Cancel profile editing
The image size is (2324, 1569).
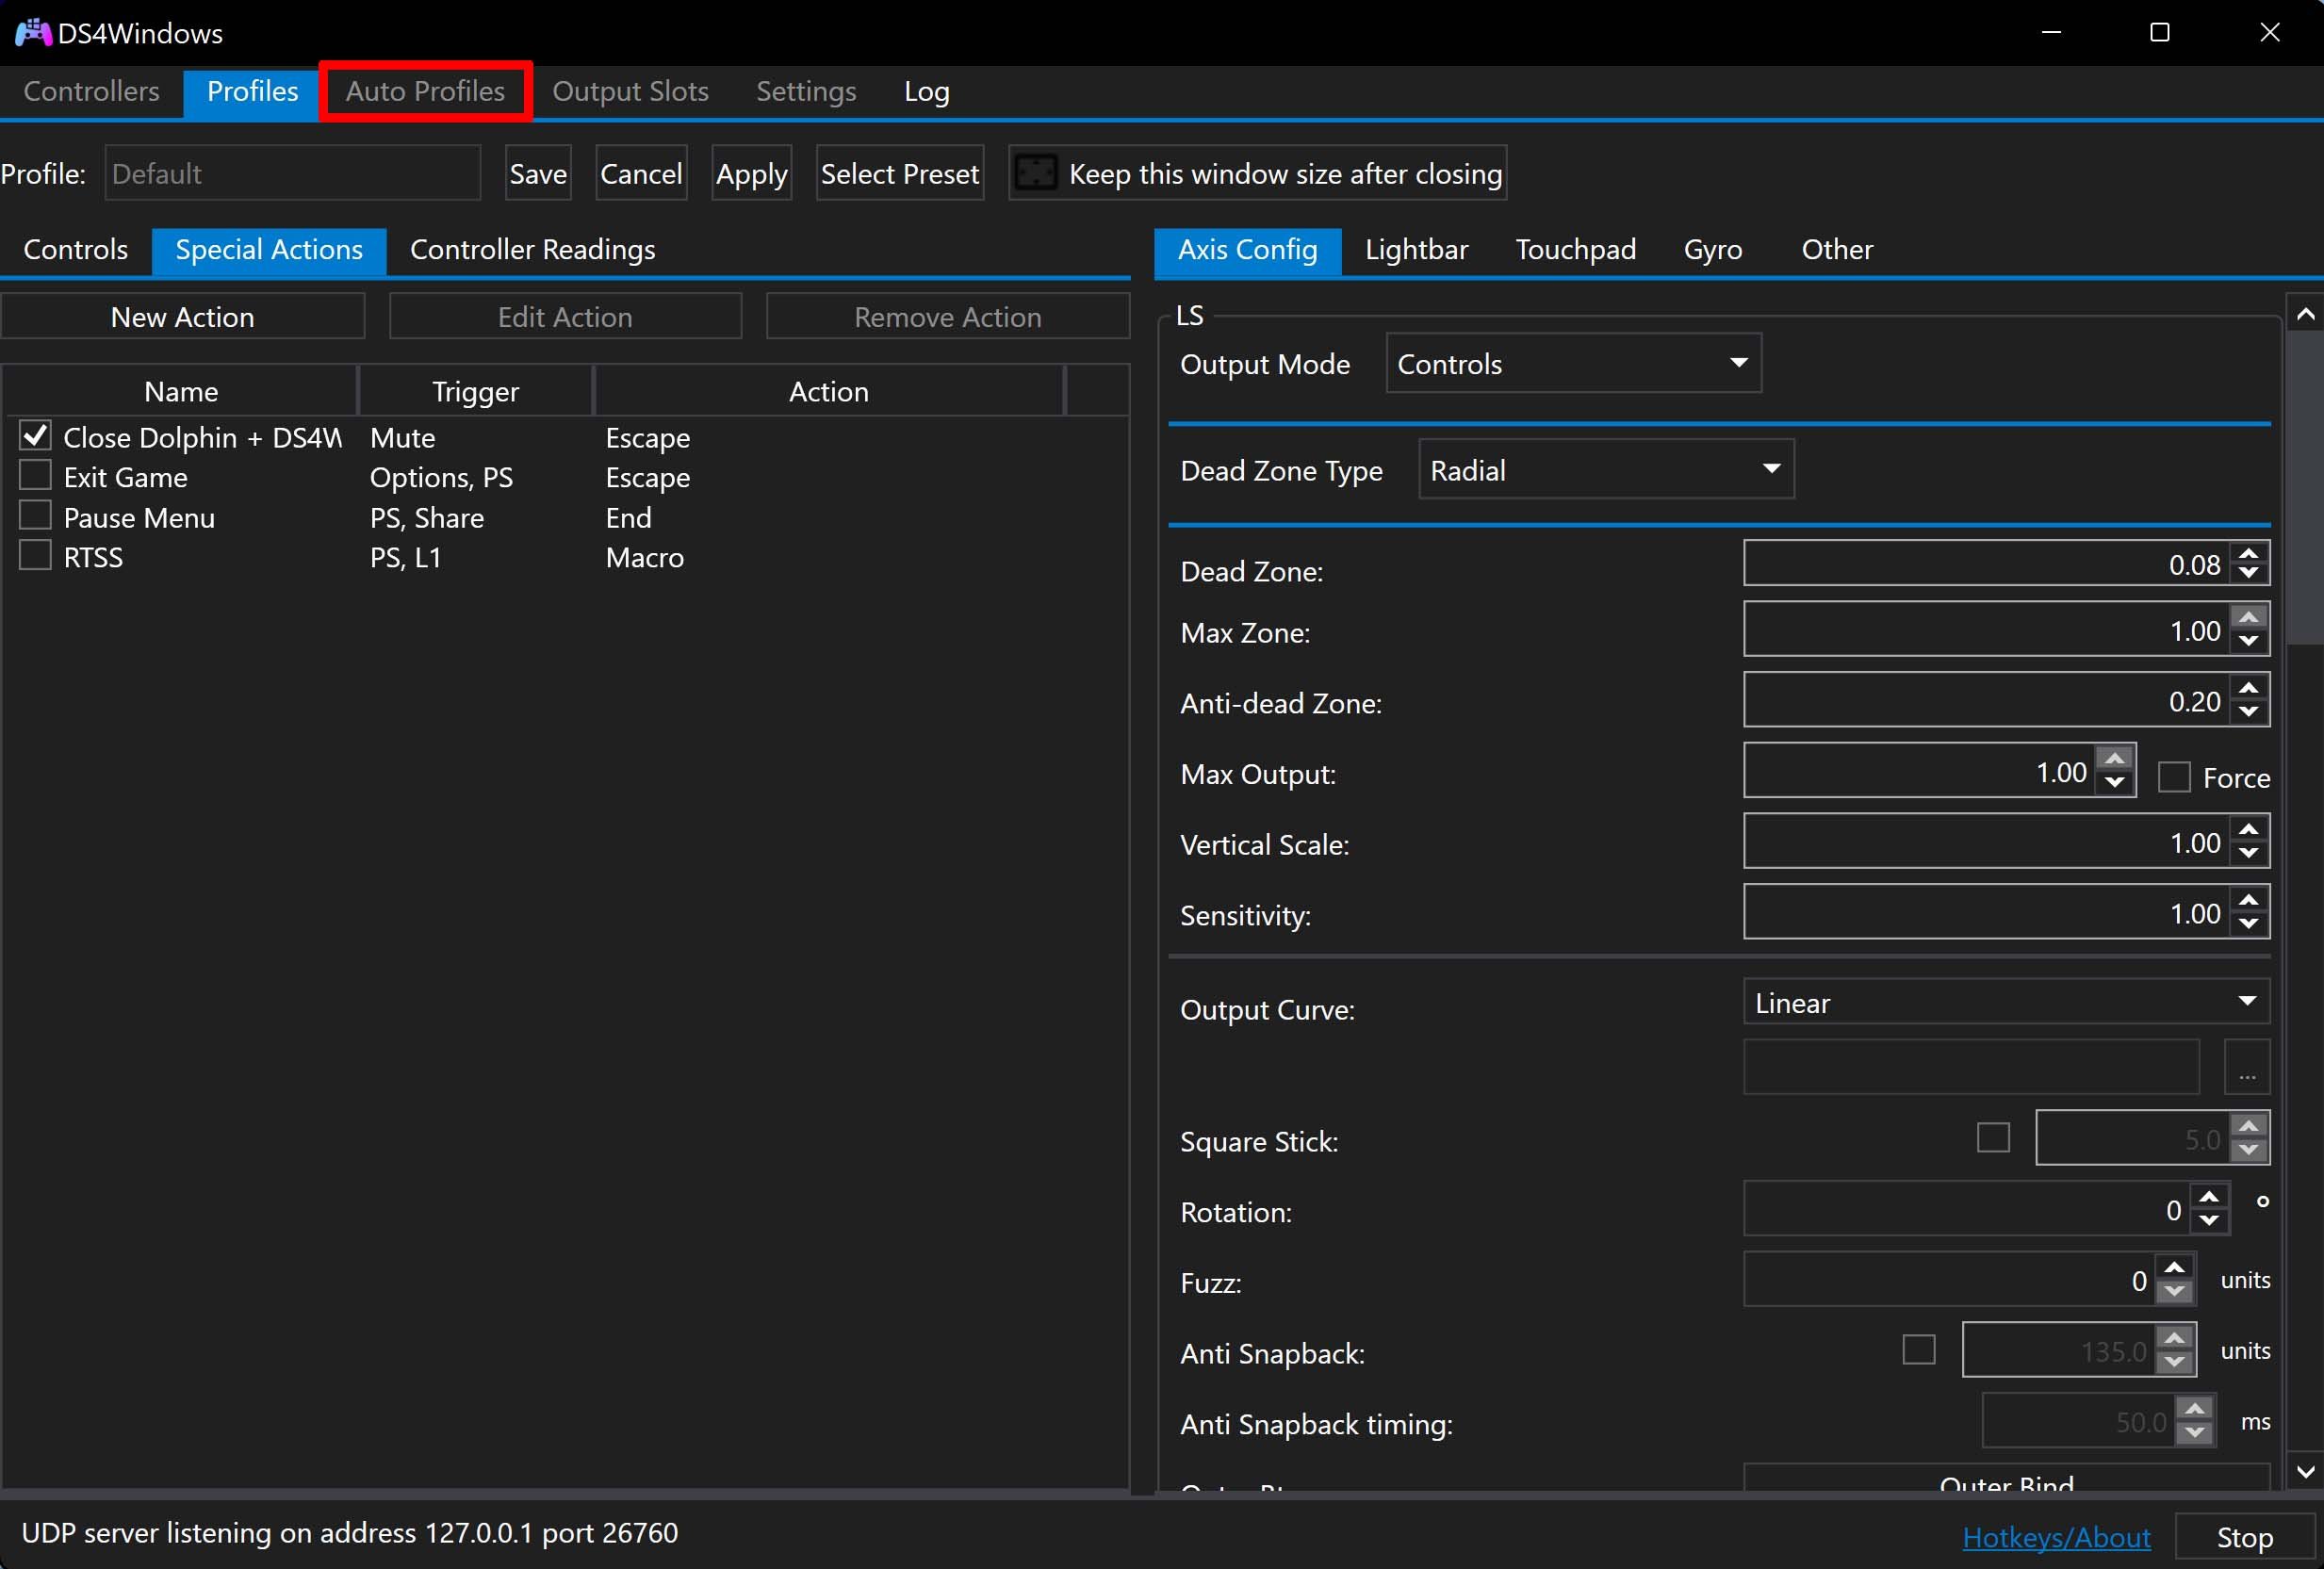[x=641, y=174]
